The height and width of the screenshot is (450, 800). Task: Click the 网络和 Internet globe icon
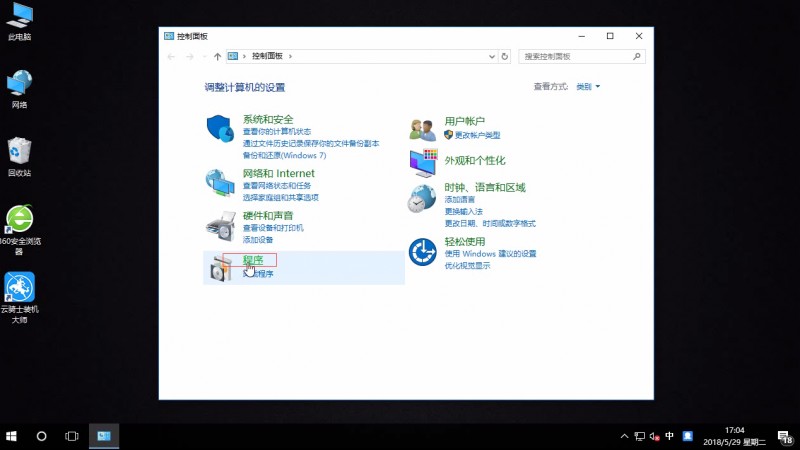pyautogui.click(x=220, y=183)
